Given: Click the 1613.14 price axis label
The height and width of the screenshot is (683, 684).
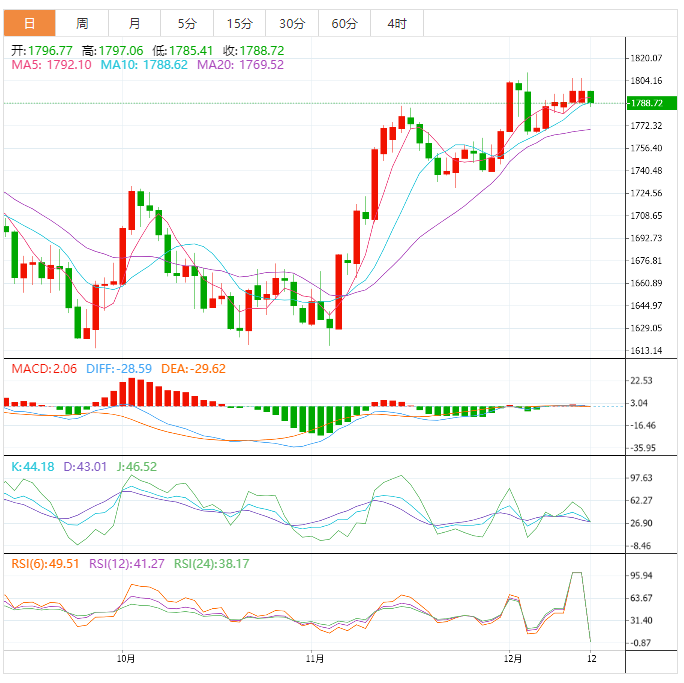Looking at the screenshot, I should click(x=646, y=351).
